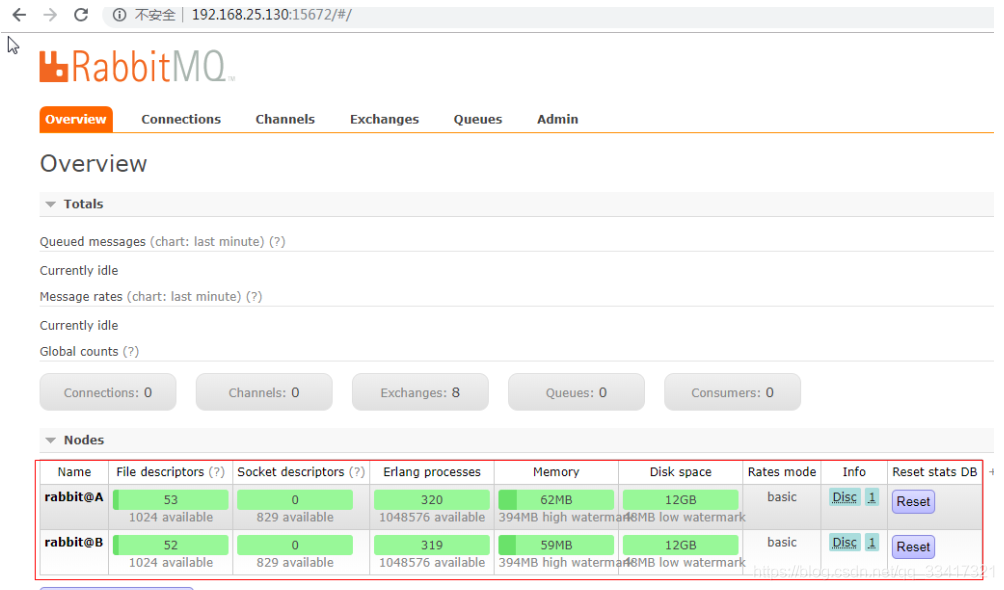Image resolution: width=1004 pixels, height=590 pixels.
Task: Click rabbit@B rates mode value basic
Action: (x=782, y=543)
